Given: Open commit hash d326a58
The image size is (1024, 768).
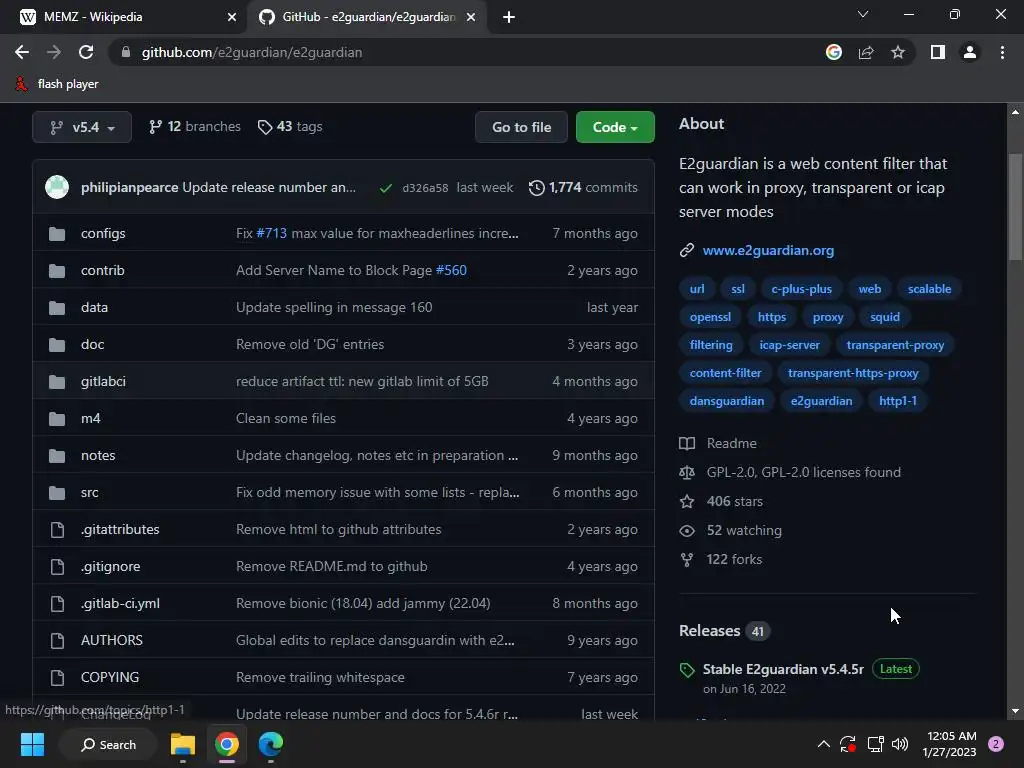Looking at the screenshot, I should coord(425,188).
